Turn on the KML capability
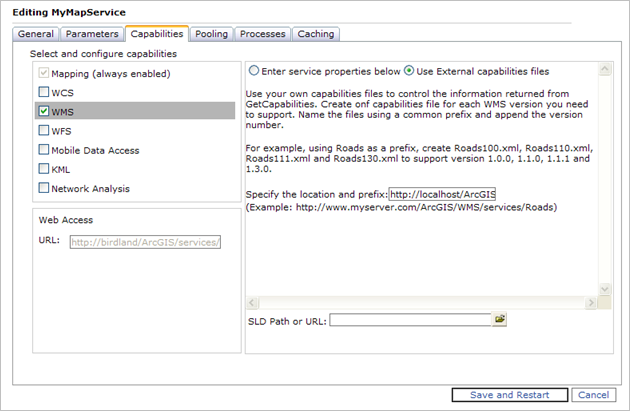630x411 pixels. pos(44,169)
